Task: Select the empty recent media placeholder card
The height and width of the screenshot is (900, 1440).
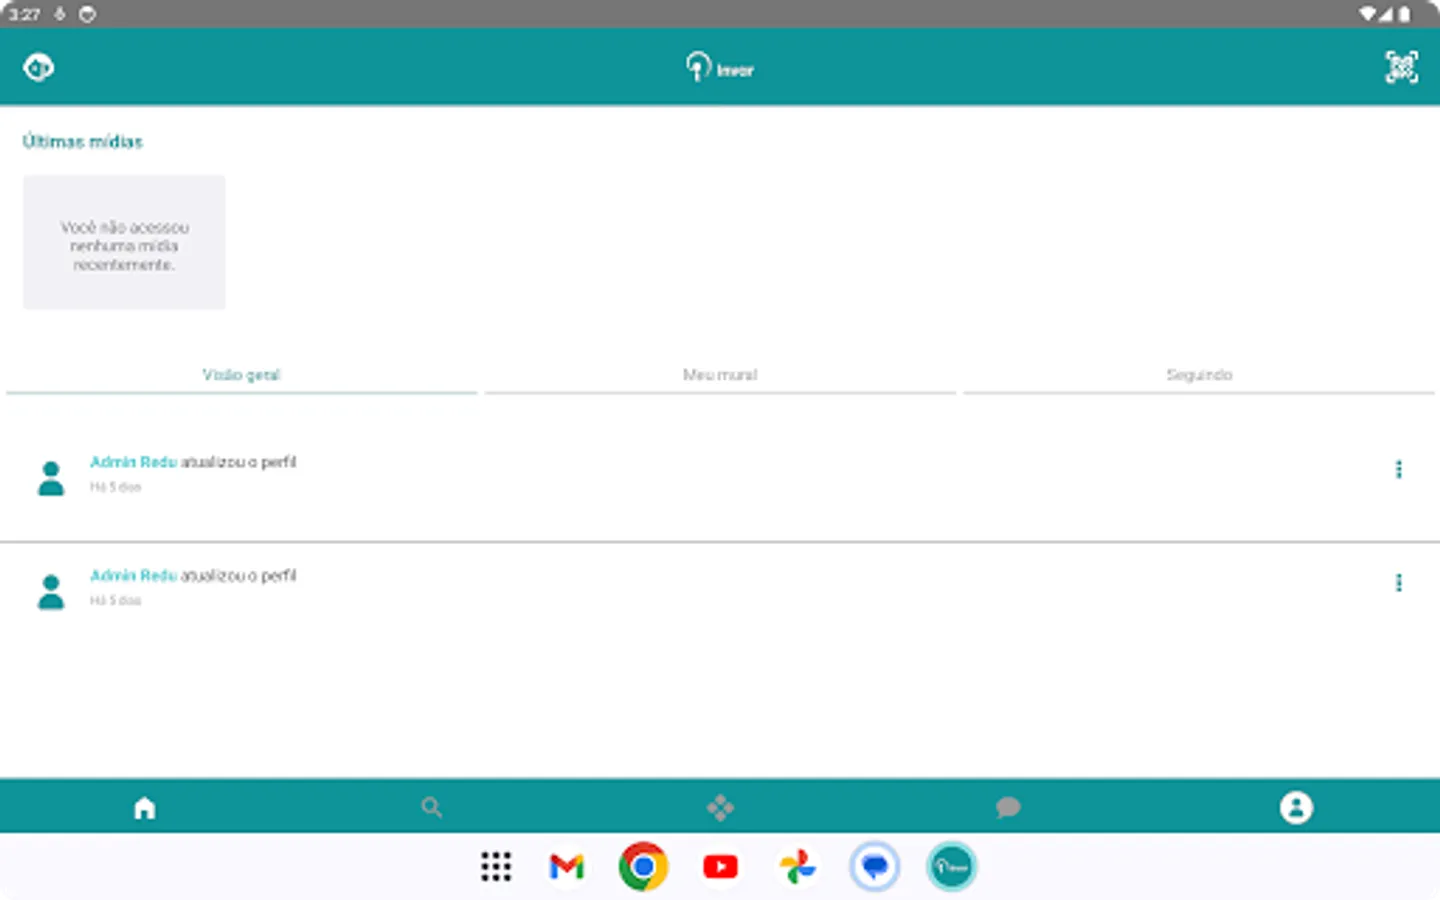Action: [x=123, y=242]
